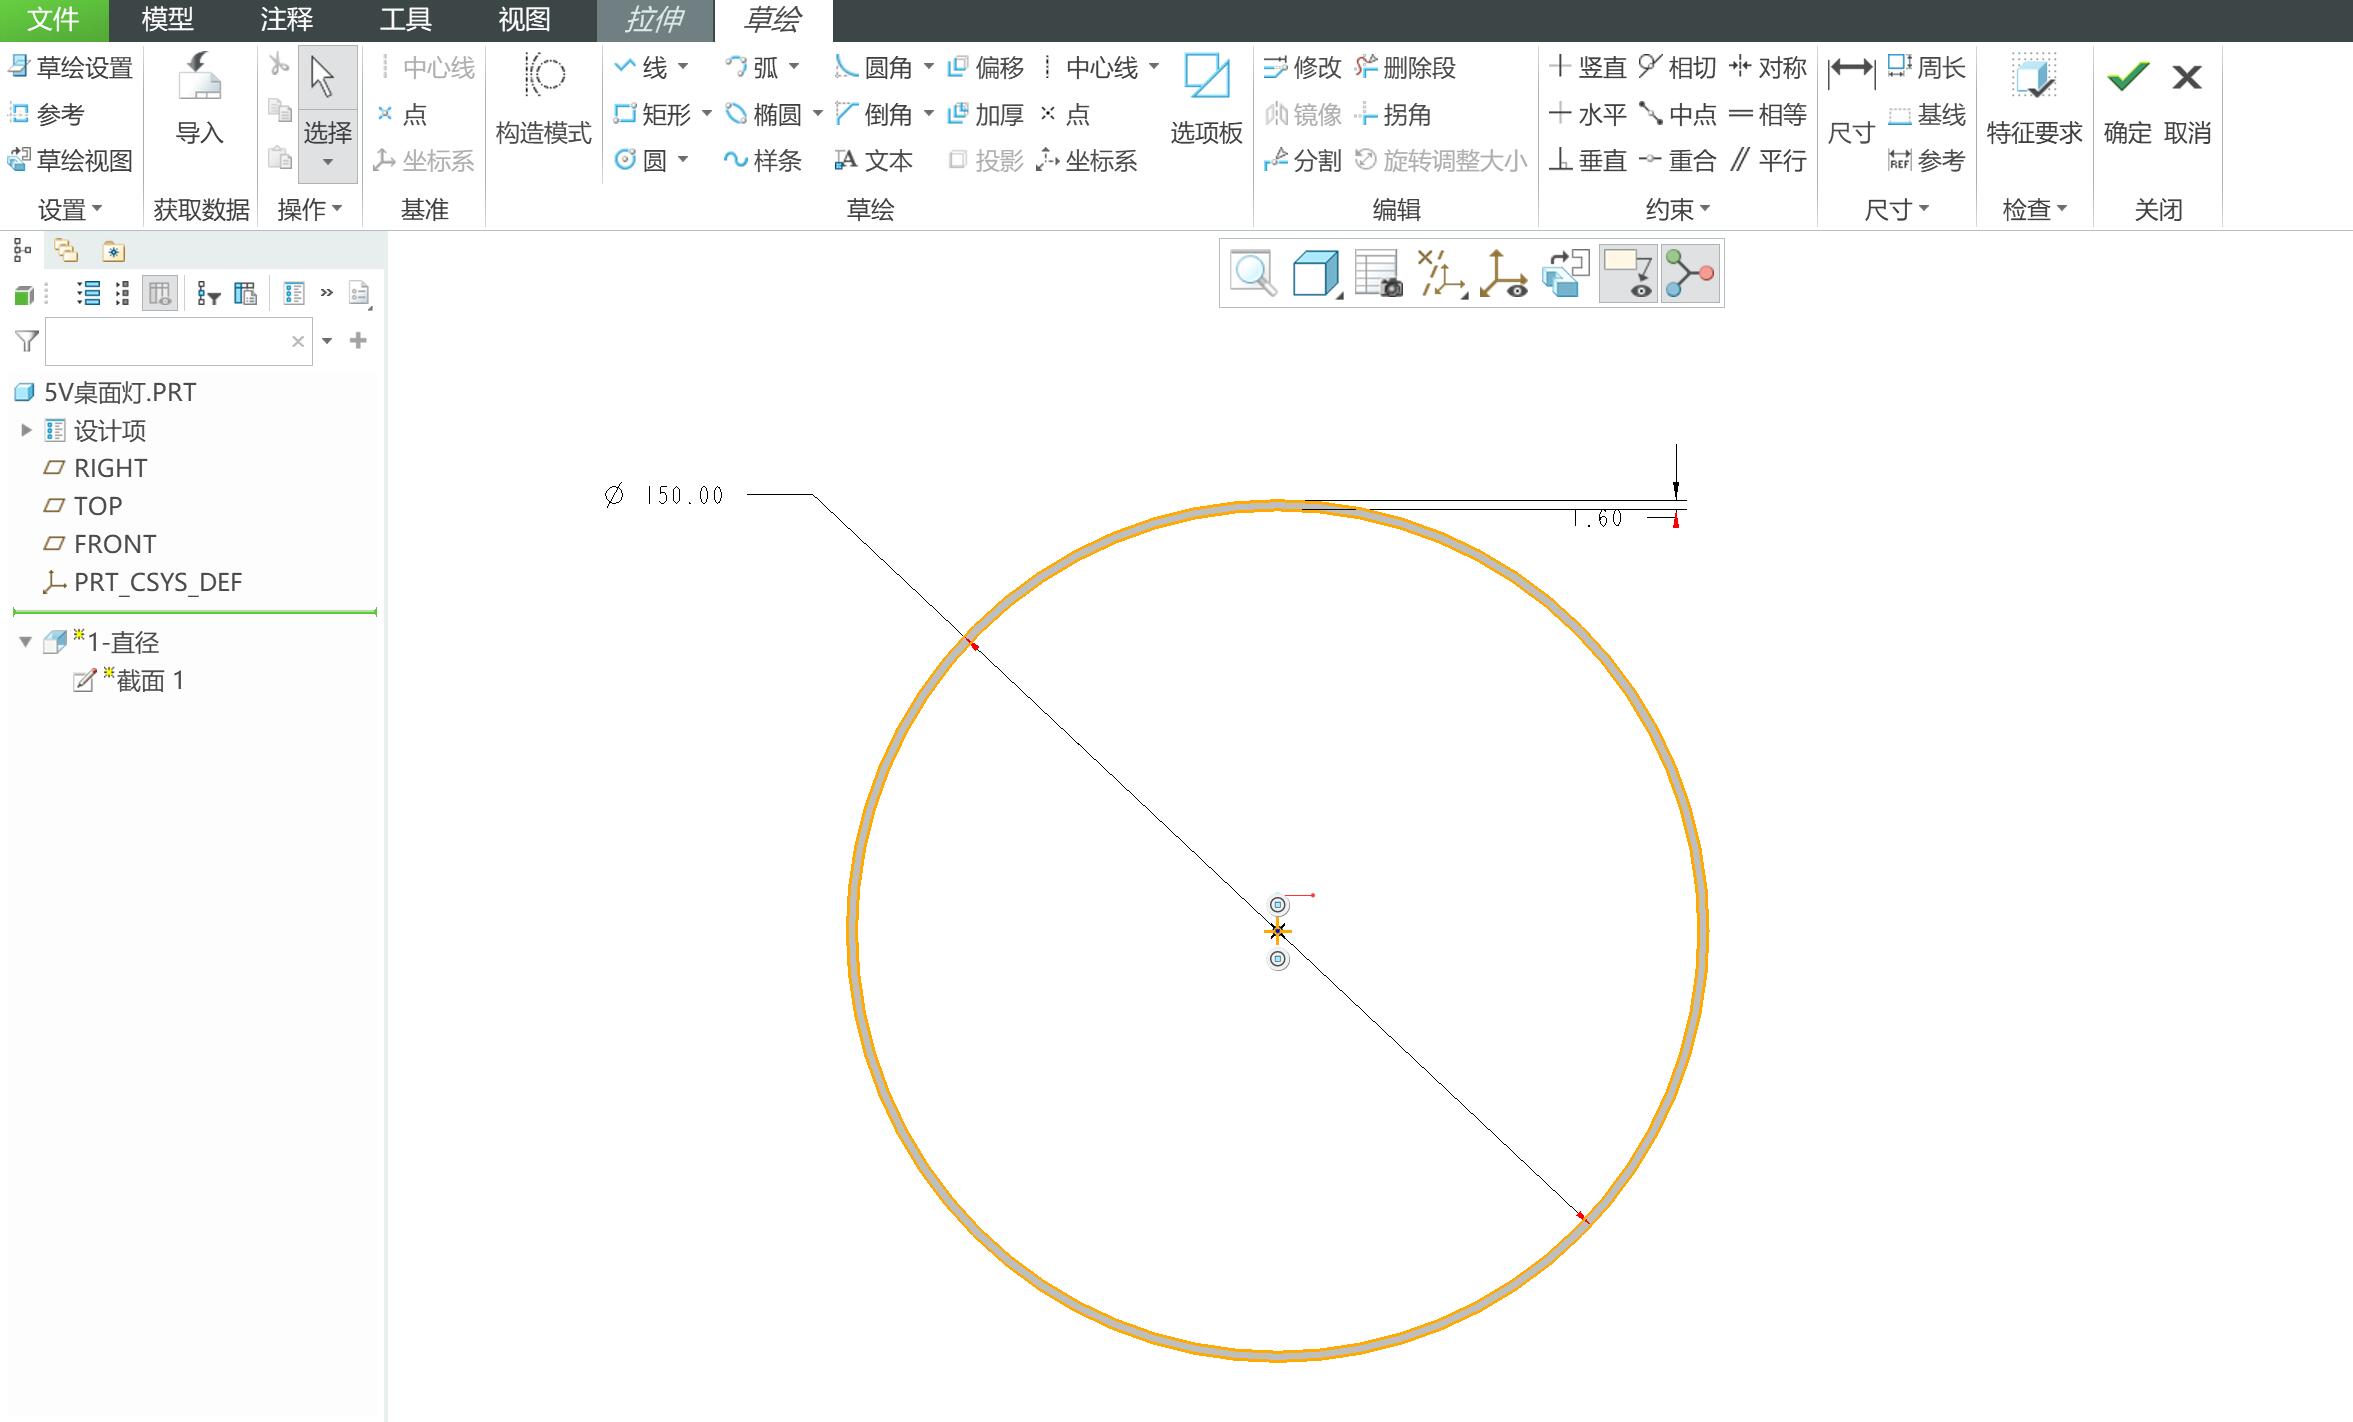
Task: Open the 圆 circle dropdown arrow
Action: pos(683,160)
